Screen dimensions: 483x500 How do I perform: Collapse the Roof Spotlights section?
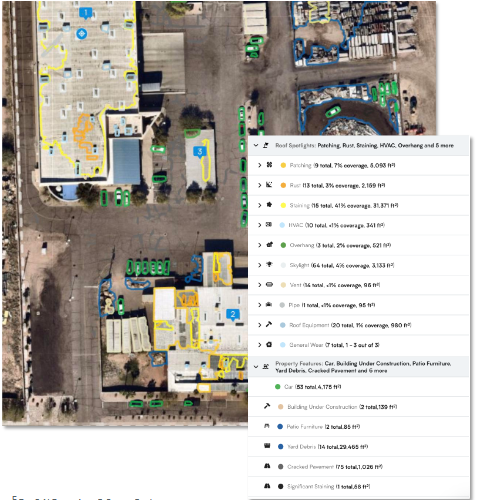pos(256,145)
